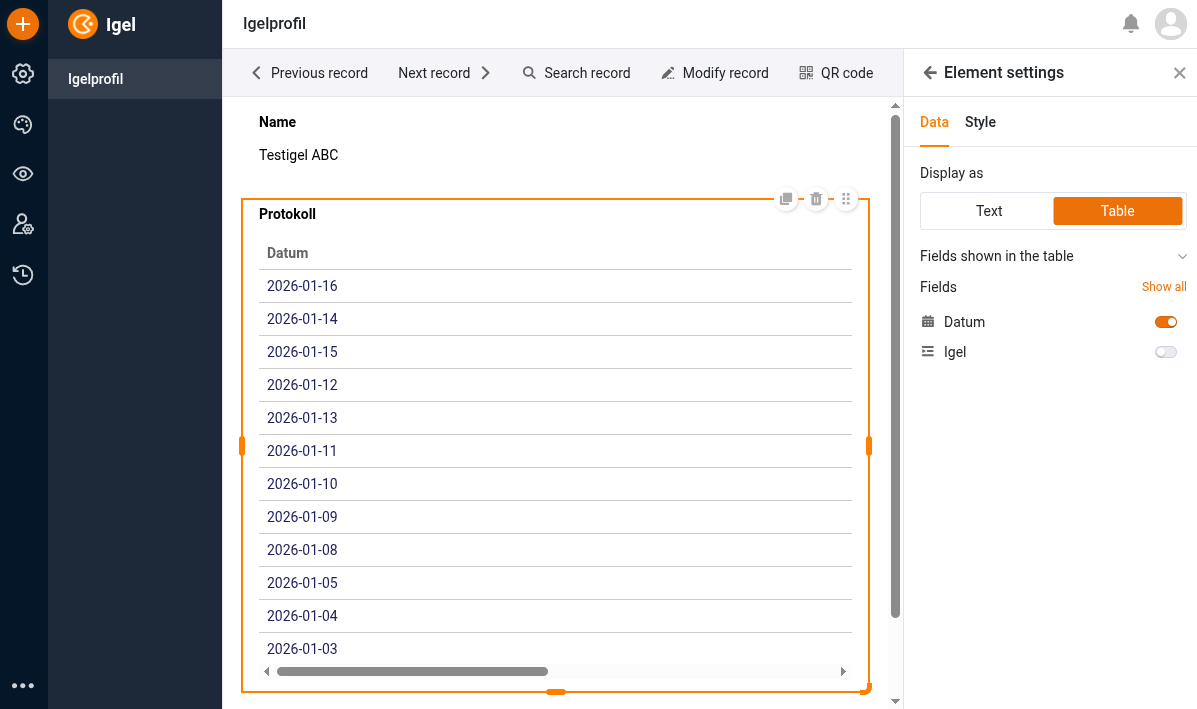
Task: Select Igelprofil page in sidebar
Action: pos(96,79)
